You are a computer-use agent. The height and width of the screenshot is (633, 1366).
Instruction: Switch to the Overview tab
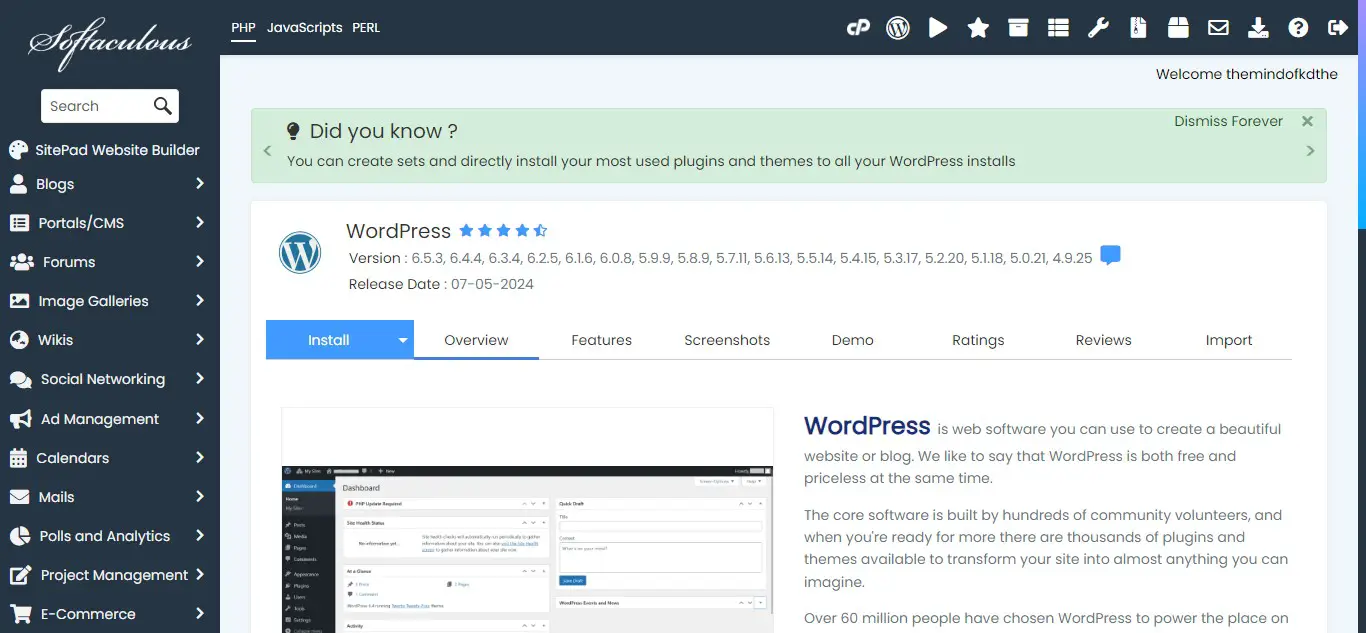click(476, 340)
